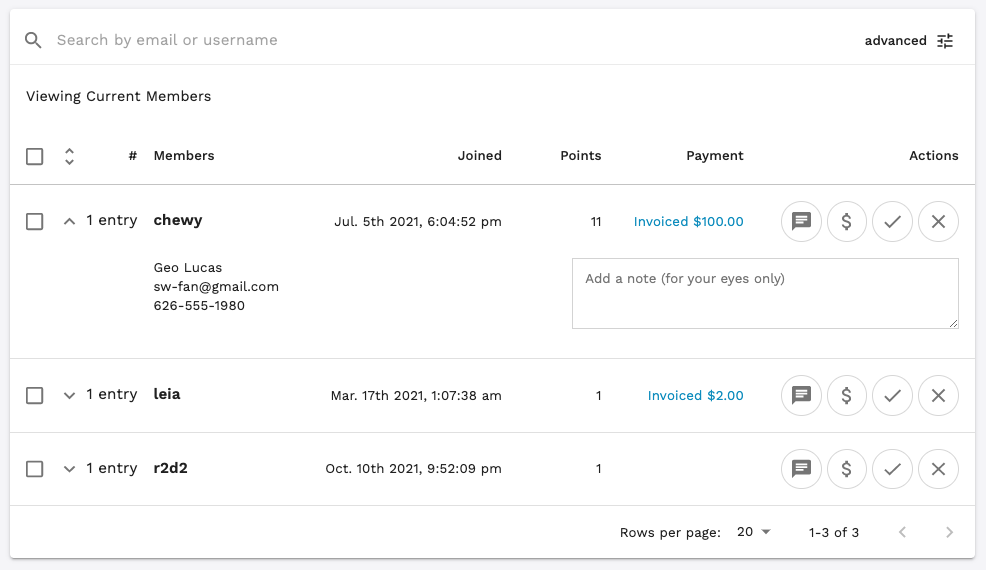Click the private note text area
Image resolution: width=986 pixels, height=570 pixels.
tap(765, 293)
